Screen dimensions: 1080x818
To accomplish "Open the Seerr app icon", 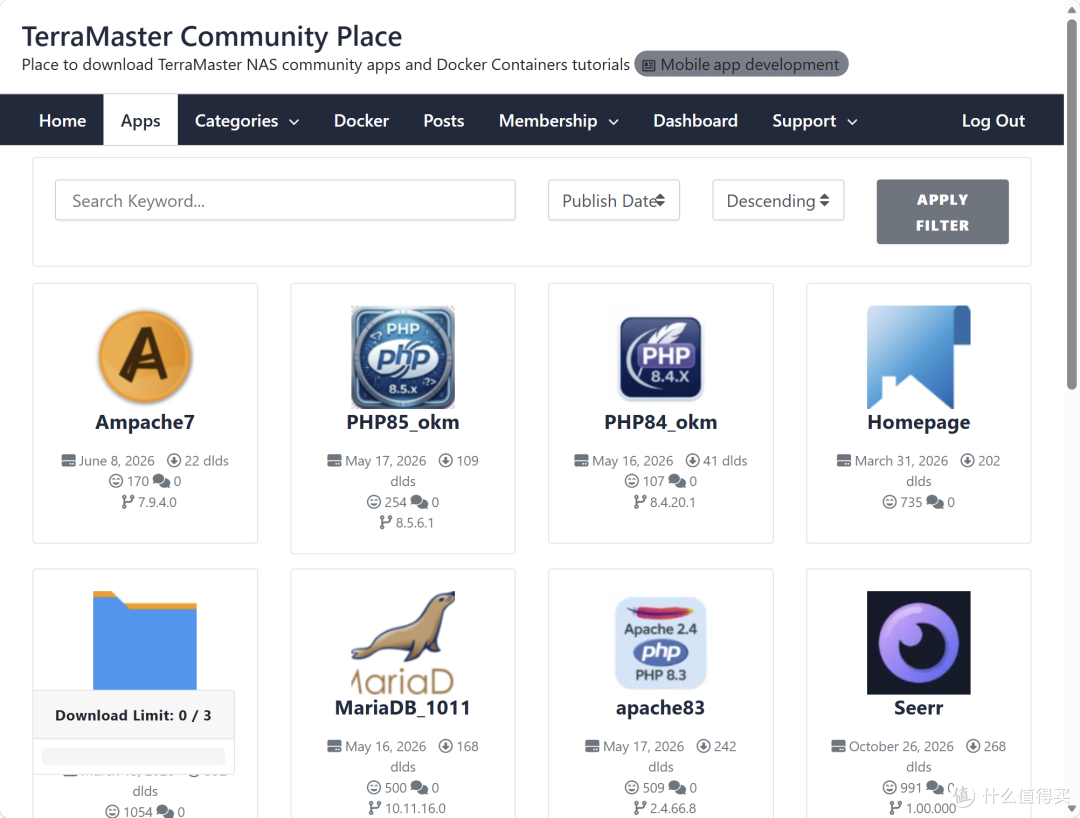I will (918, 642).
